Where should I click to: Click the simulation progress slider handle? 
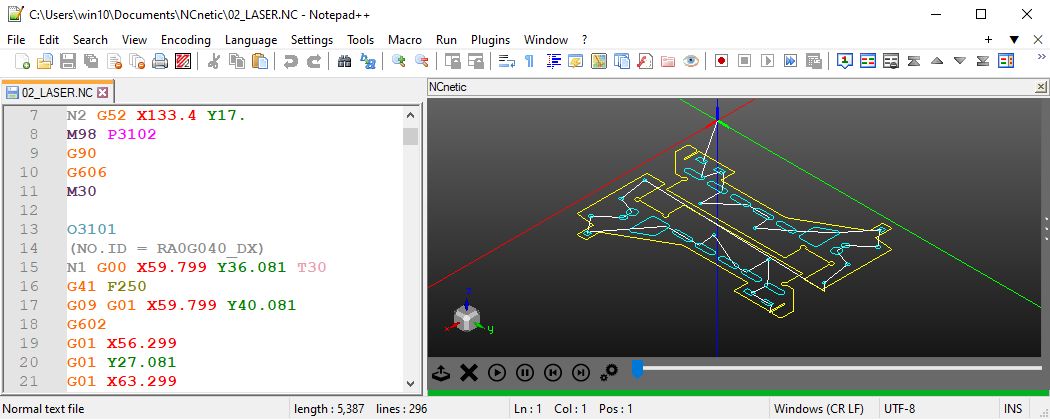pos(638,368)
